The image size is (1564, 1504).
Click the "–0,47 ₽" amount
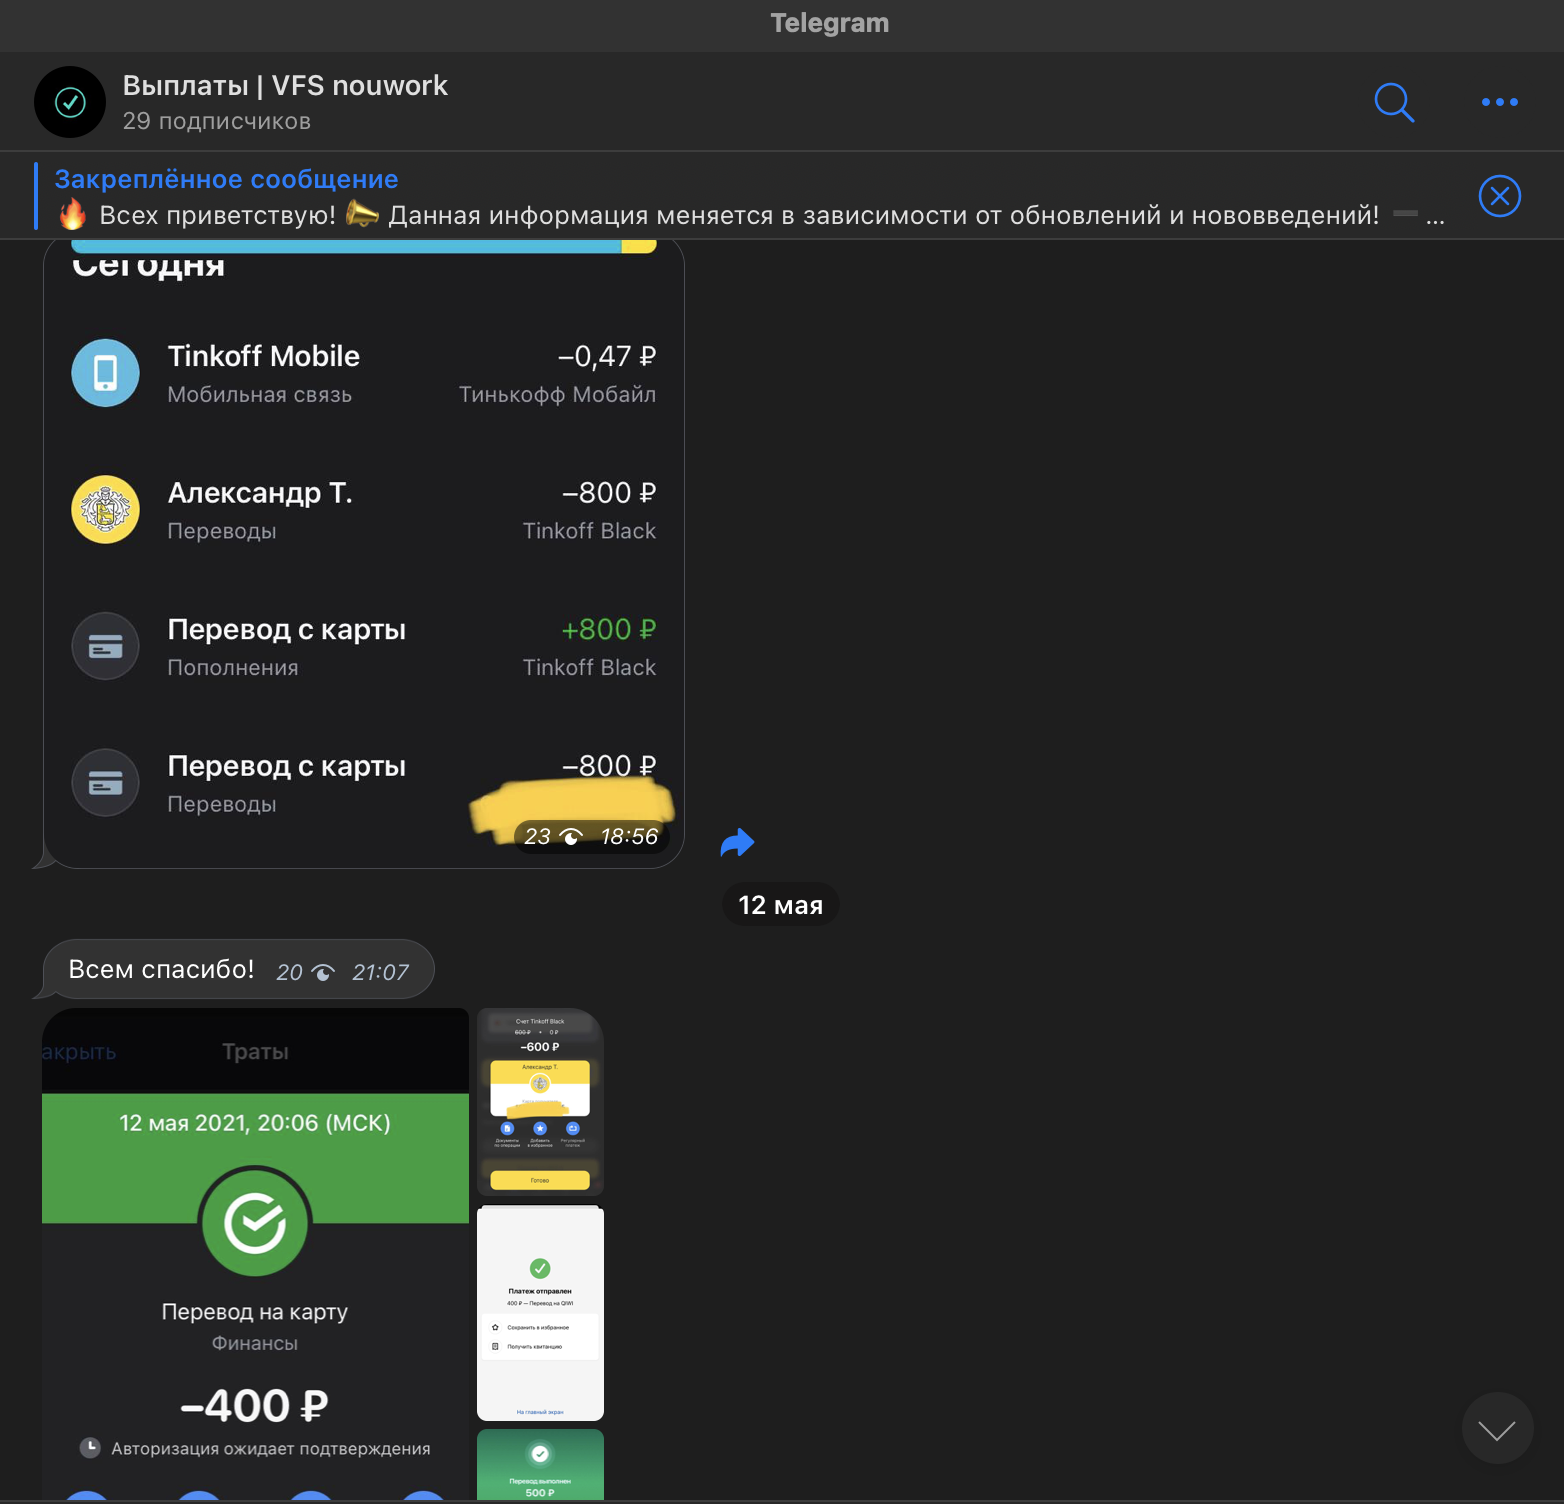606,356
